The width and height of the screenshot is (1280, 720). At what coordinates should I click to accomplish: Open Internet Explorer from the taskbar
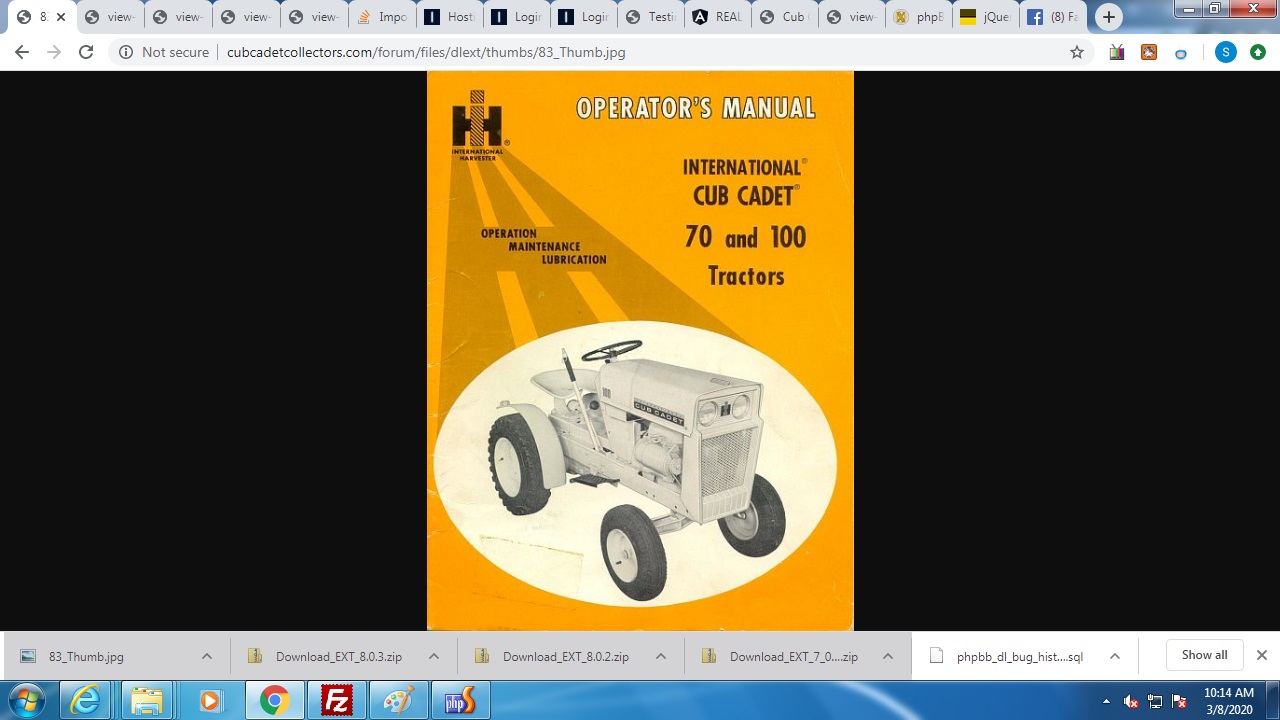tap(86, 701)
